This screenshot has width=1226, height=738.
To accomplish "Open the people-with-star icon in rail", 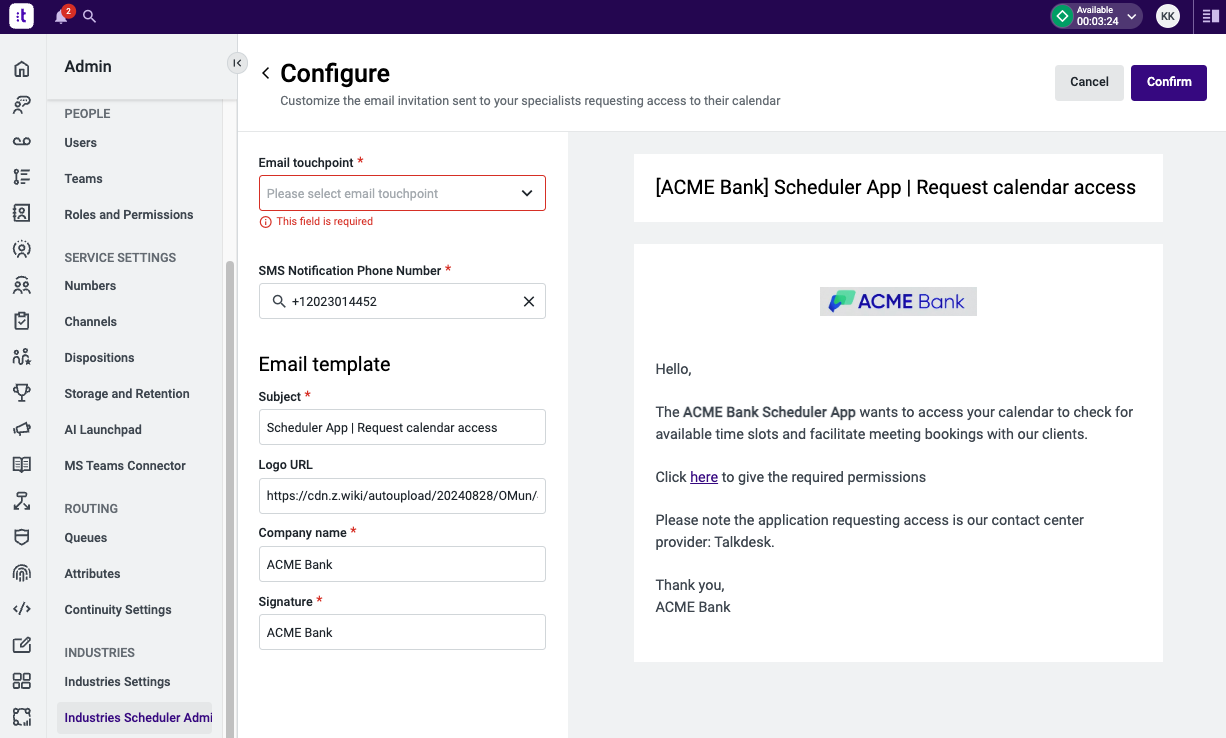I will (x=21, y=357).
